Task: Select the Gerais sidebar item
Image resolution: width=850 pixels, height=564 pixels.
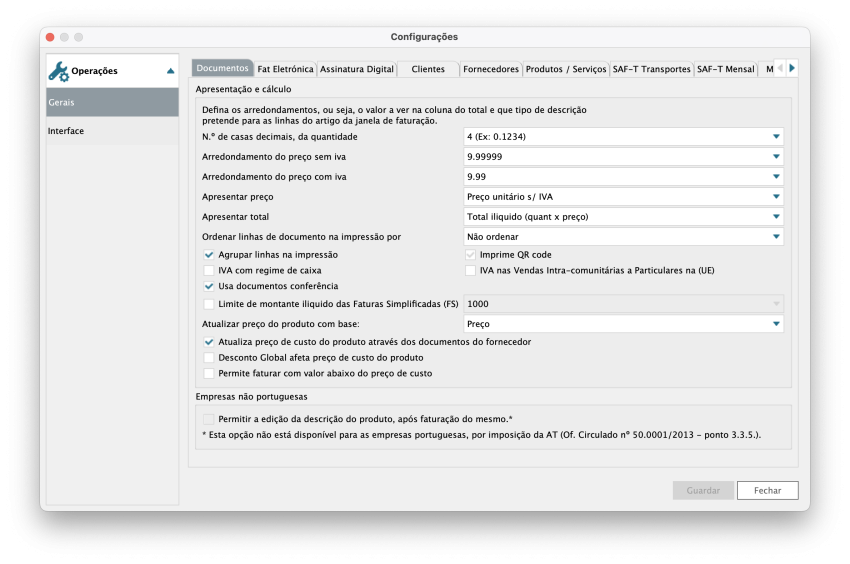Action: tap(112, 103)
